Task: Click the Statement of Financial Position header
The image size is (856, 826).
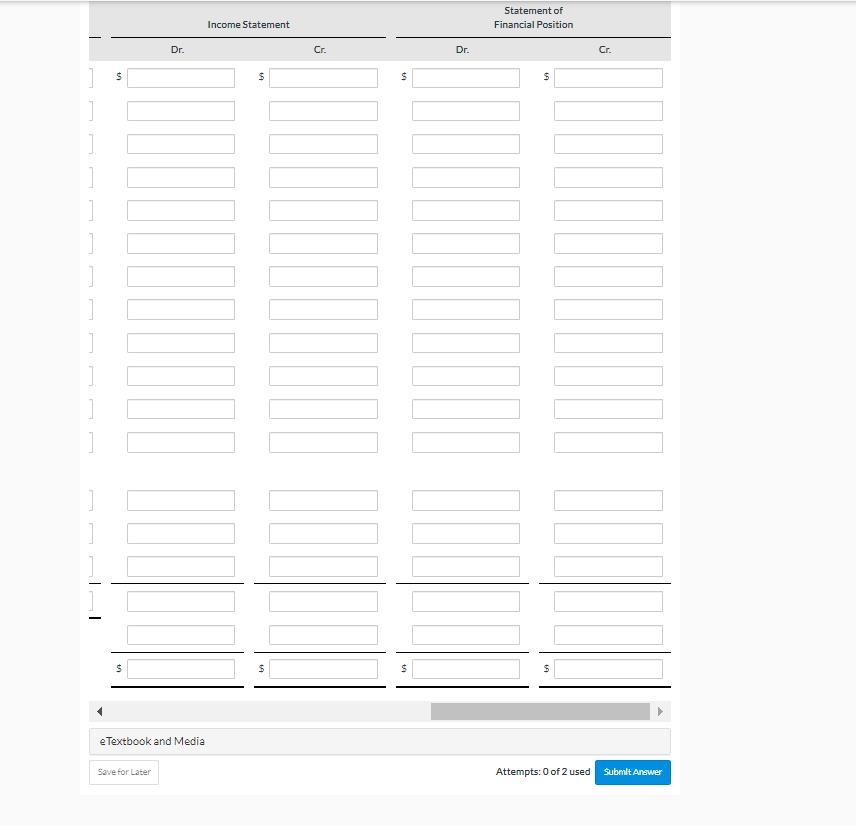Action: coord(532,17)
